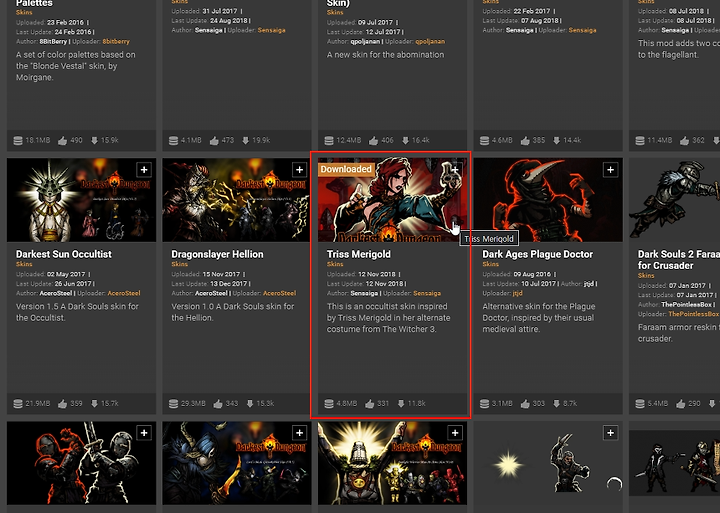This screenshot has width=720, height=513.
Task: Click thumbs-up icon beside 406 endorsements
Action: (373, 141)
